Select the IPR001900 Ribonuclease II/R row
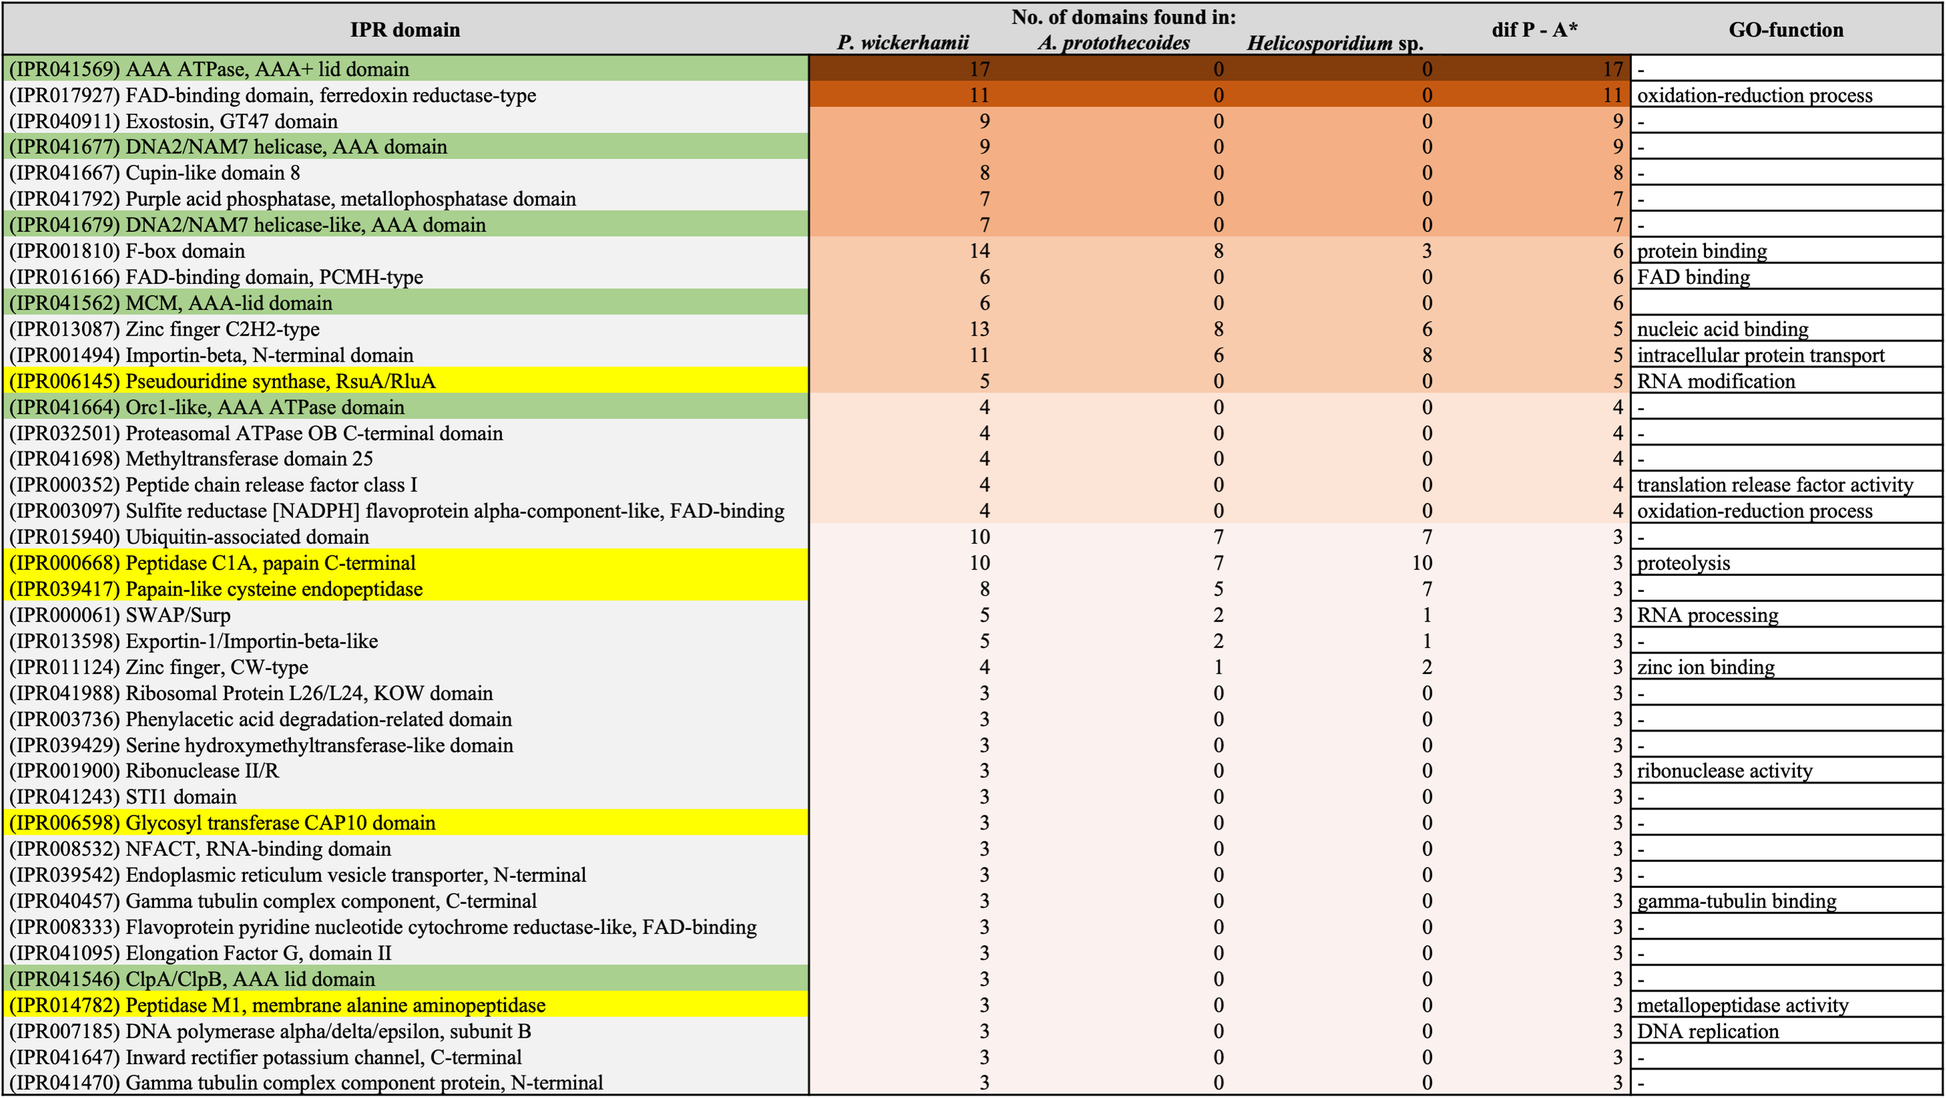This screenshot has width=1946, height=1098. [406, 771]
